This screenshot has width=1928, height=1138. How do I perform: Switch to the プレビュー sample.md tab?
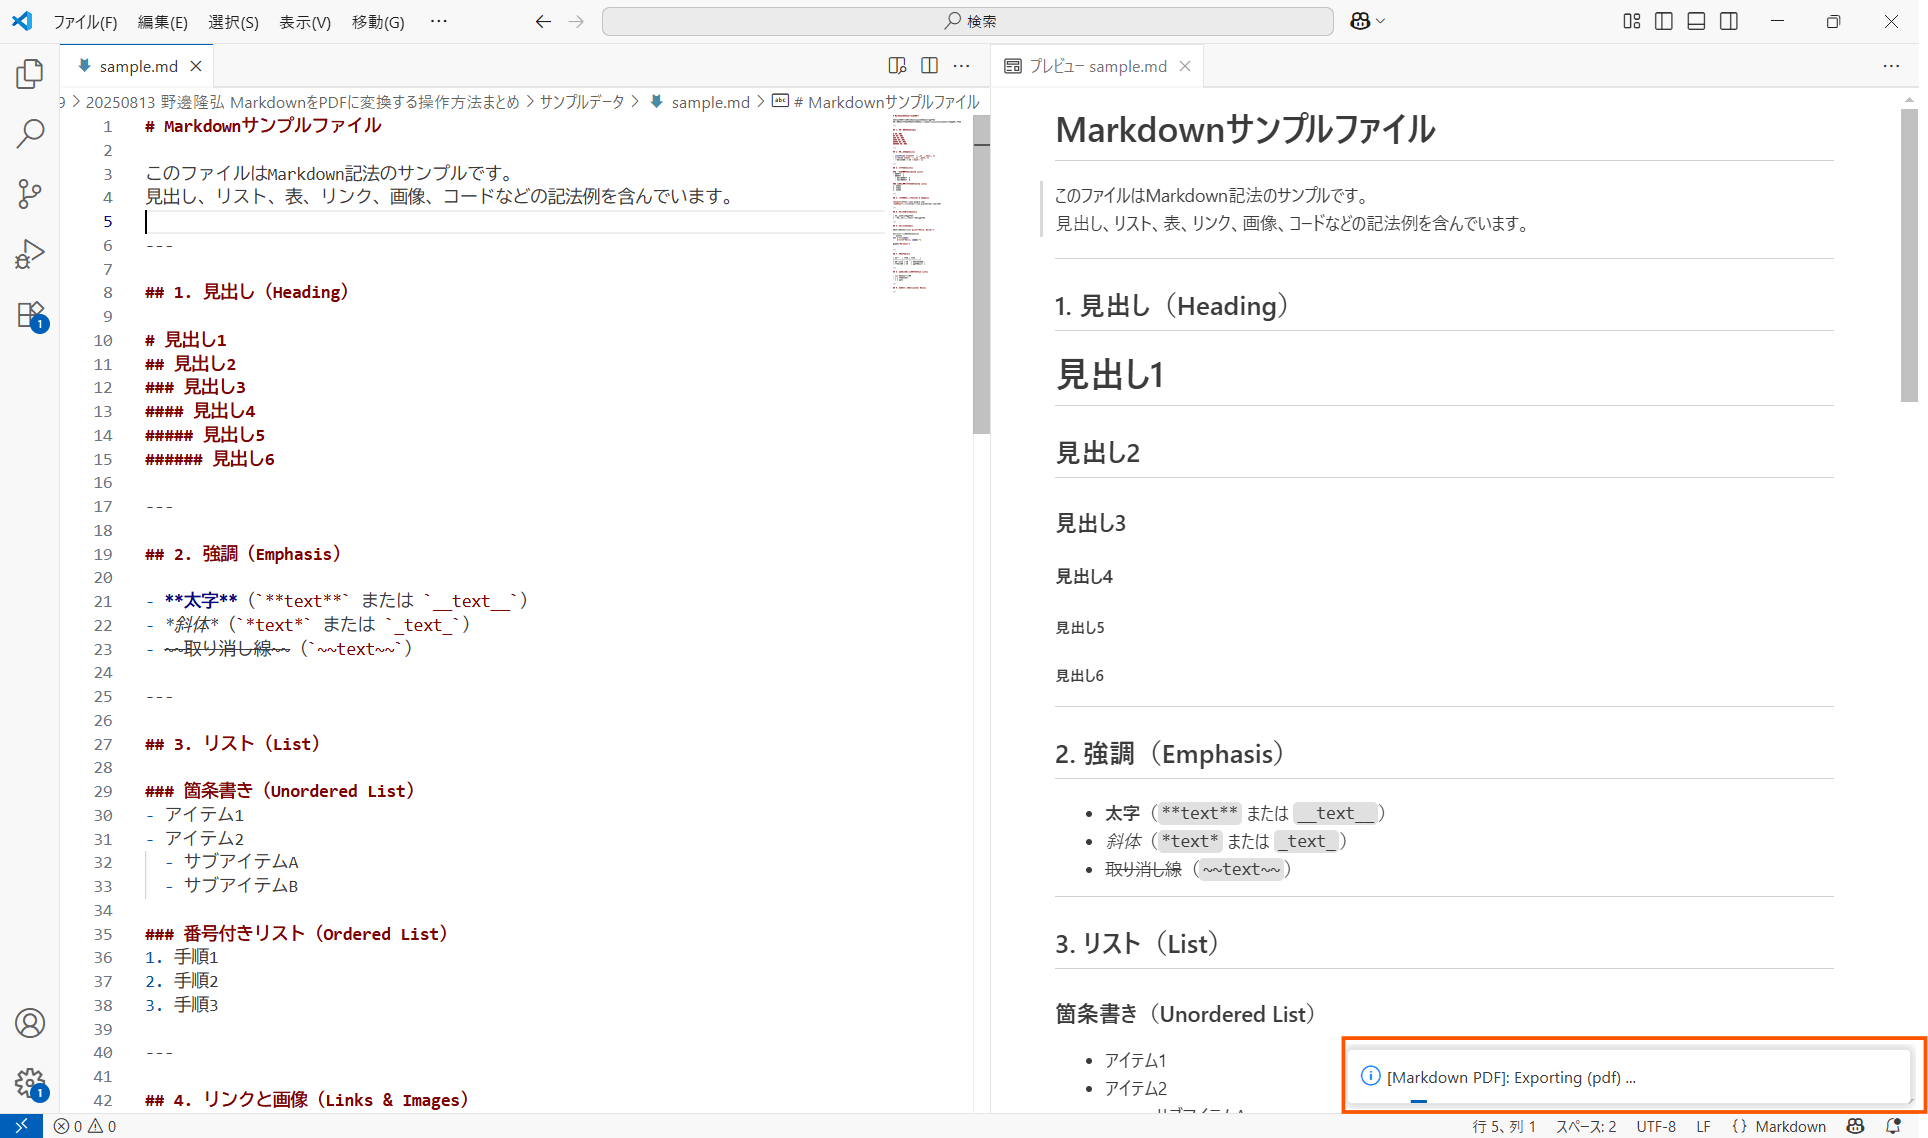(1095, 66)
